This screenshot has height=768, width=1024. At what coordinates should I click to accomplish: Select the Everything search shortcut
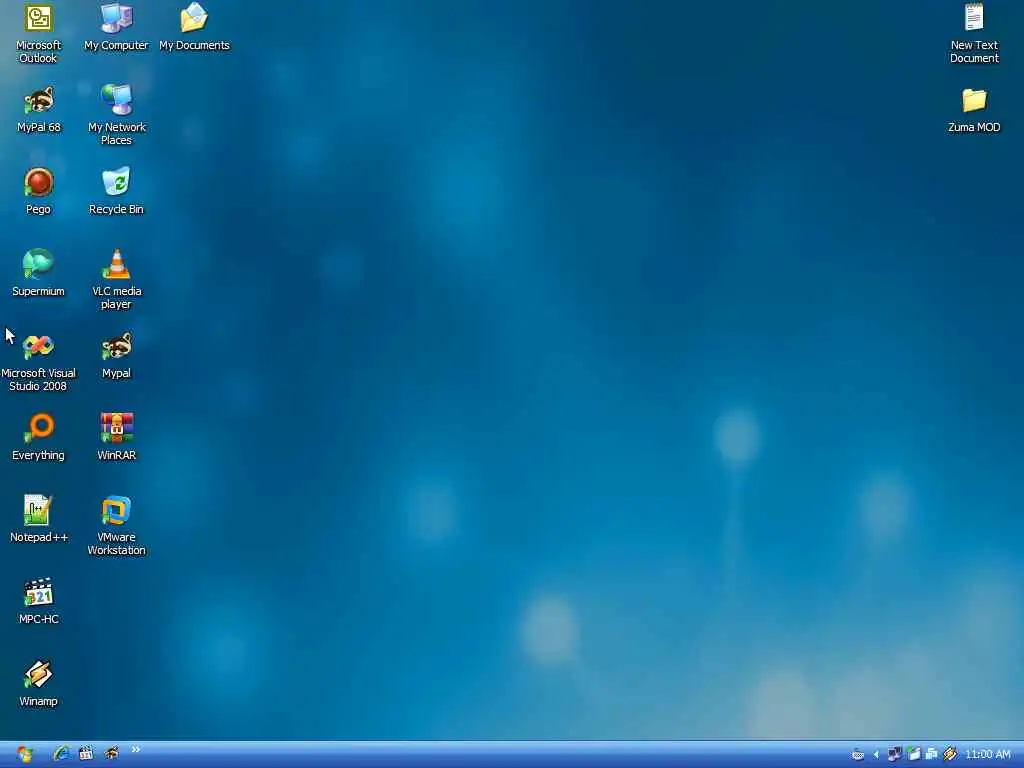(39, 437)
